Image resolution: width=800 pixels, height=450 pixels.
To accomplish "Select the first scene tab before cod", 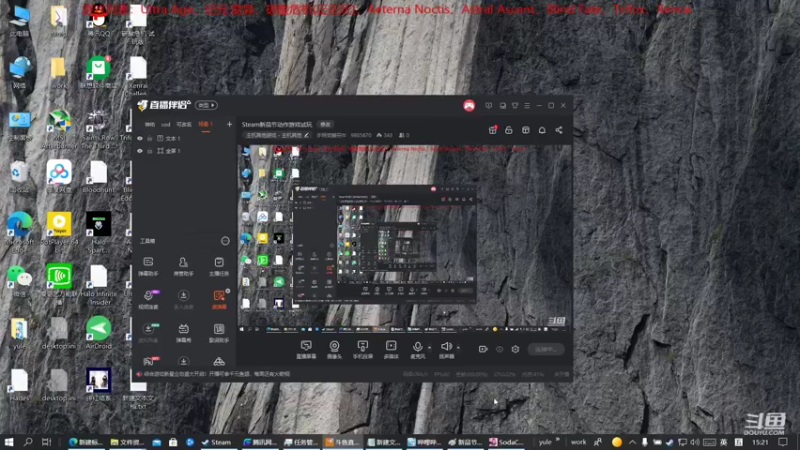I will [x=149, y=124].
